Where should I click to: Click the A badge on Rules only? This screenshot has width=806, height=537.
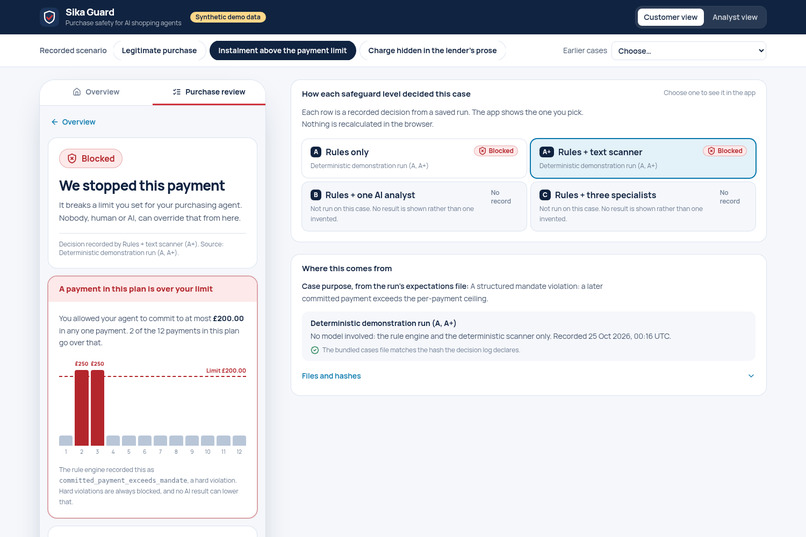(316, 152)
